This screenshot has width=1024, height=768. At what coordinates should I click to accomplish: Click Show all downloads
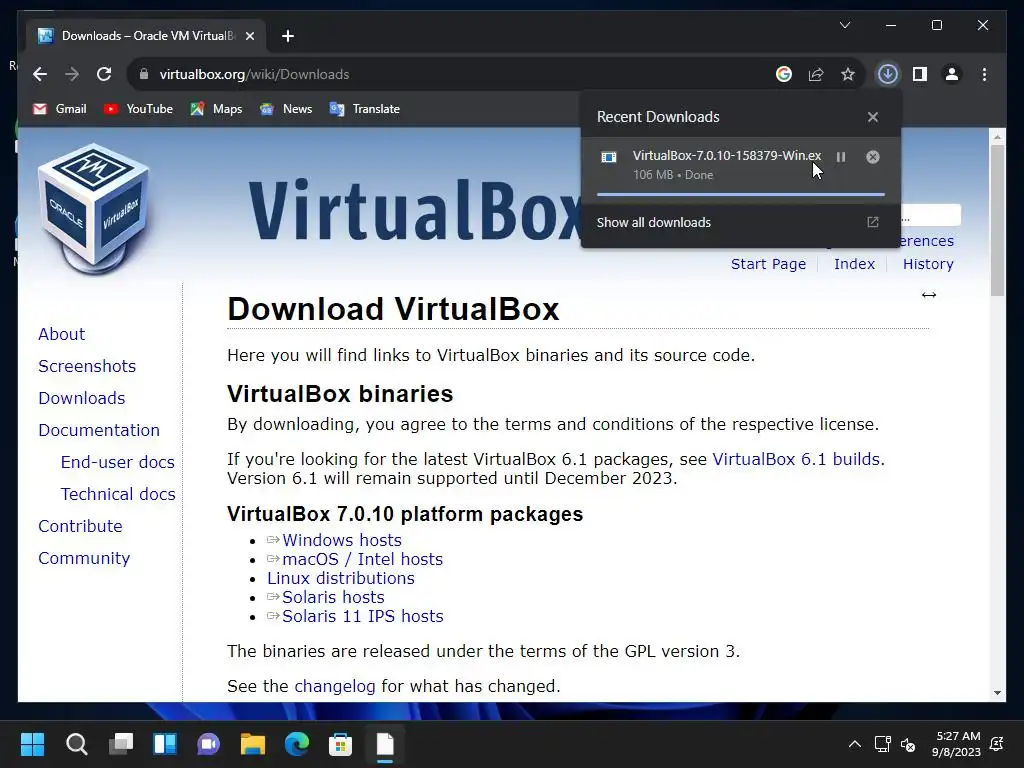click(x=654, y=222)
